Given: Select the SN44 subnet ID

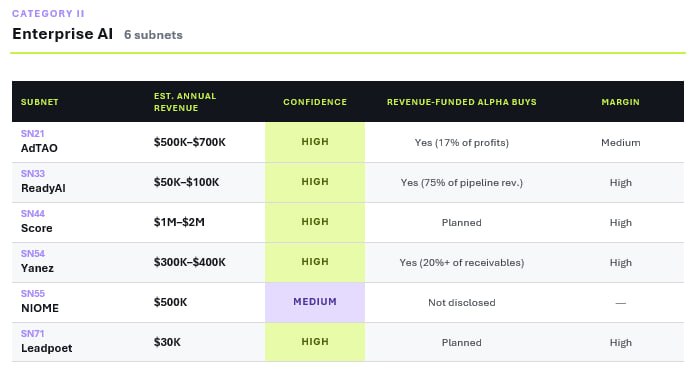Looking at the screenshot, I should 33,214.
